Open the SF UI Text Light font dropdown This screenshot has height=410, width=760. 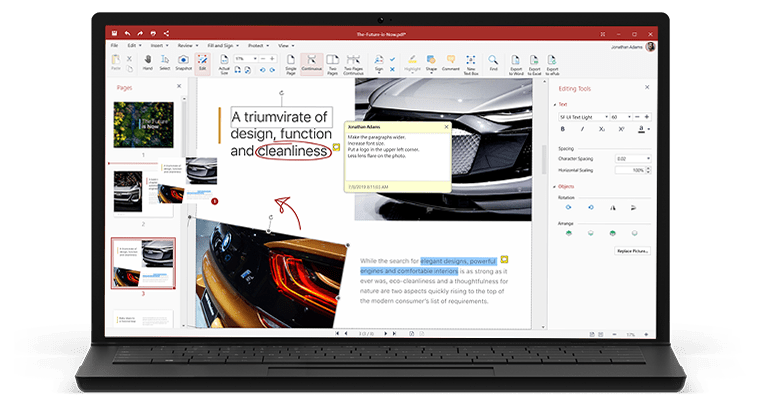[582, 116]
